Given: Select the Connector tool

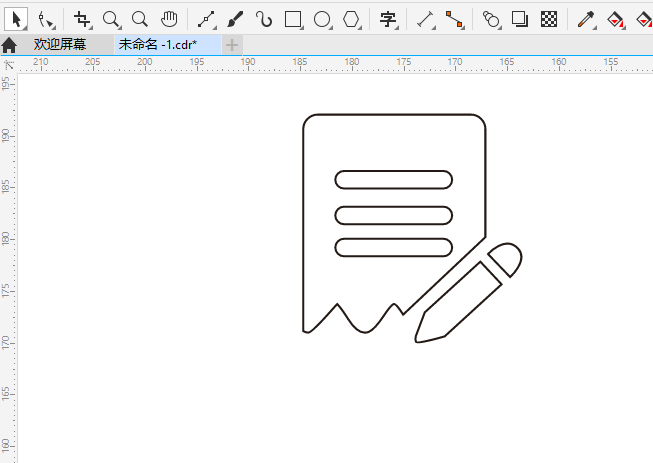Looking at the screenshot, I should coord(455,20).
